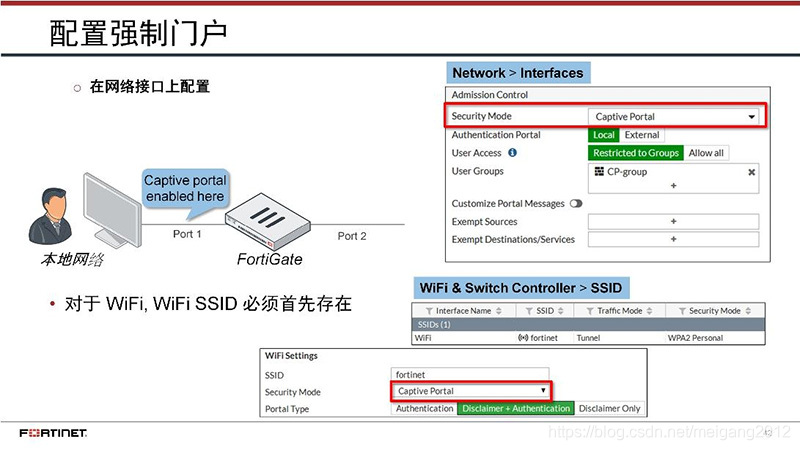Viewport: 800px width, 450px height.
Task: Click the computer monitor icon
Action: pyautogui.click(x=112, y=210)
